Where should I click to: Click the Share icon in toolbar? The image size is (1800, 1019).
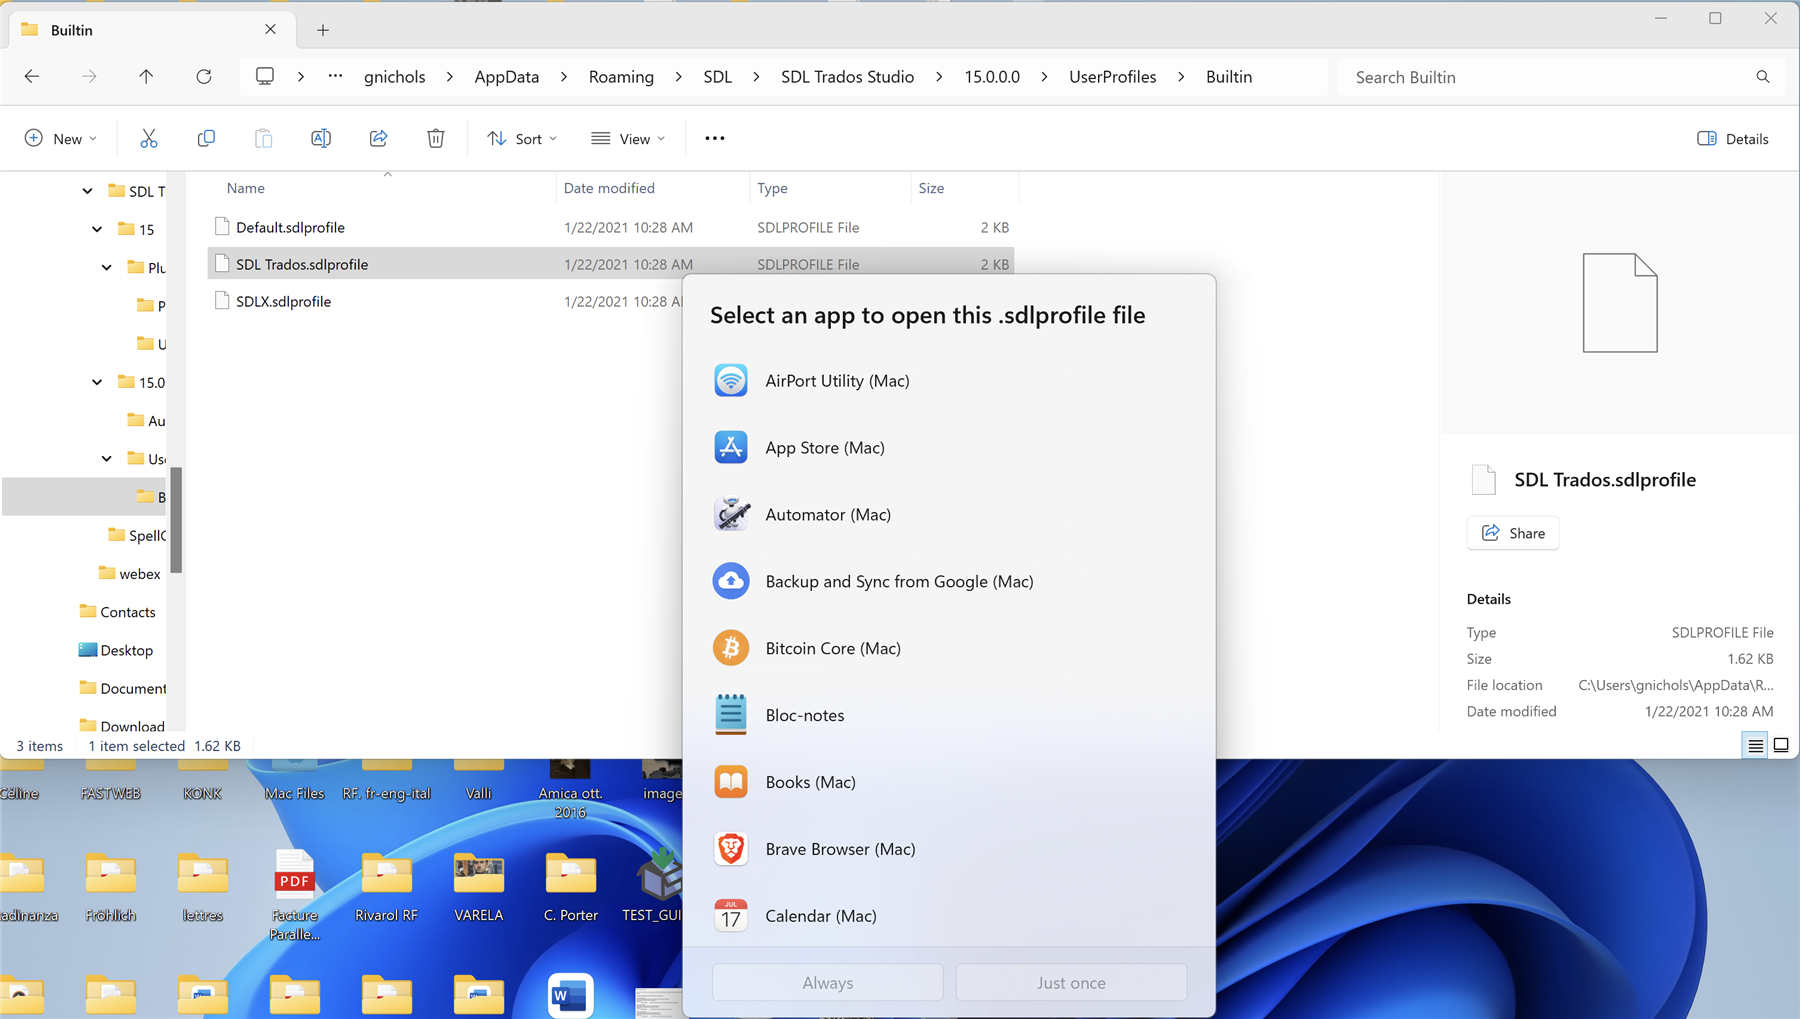(x=378, y=138)
